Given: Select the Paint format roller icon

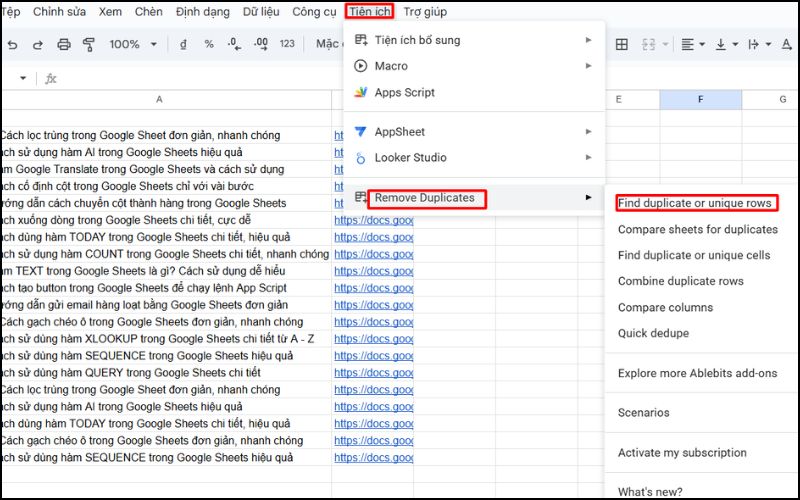Looking at the screenshot, I should [x=89, y=44].
